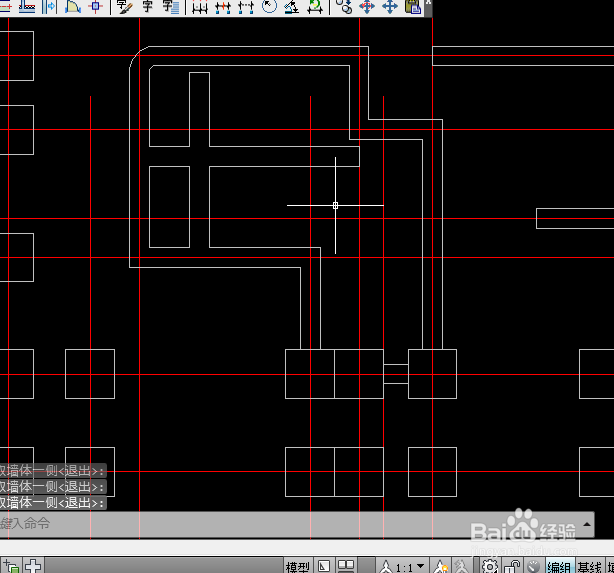Select the blue four-arrow pan/move tool
This screenshot has height=573, width=614.
pyautogui.click(x=390, y=6)
